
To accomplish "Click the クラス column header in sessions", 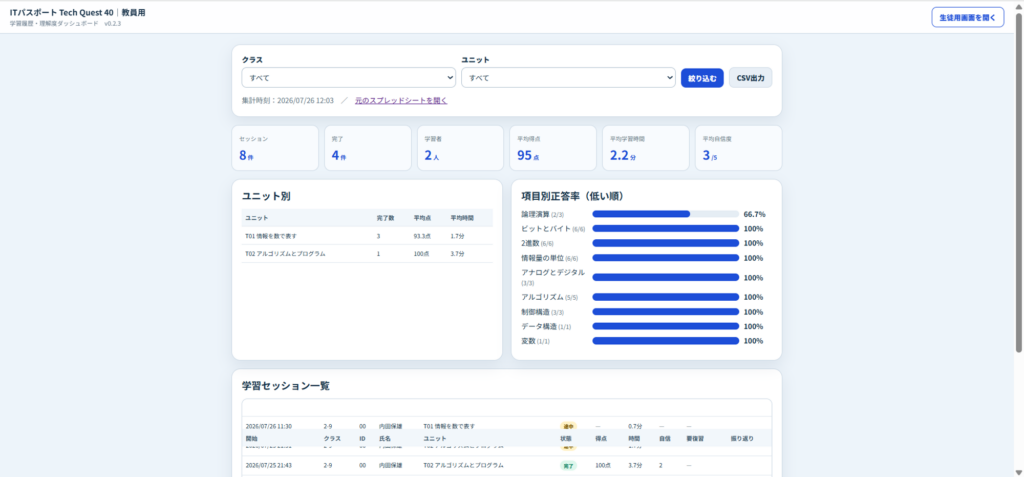I will [x=332, y=438].
